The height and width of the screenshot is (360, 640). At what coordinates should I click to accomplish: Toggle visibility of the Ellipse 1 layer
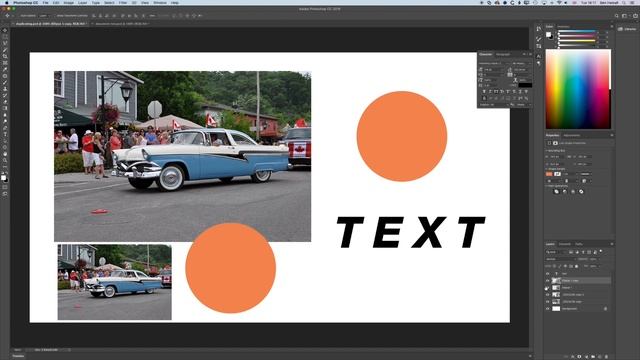coord(547,287)
